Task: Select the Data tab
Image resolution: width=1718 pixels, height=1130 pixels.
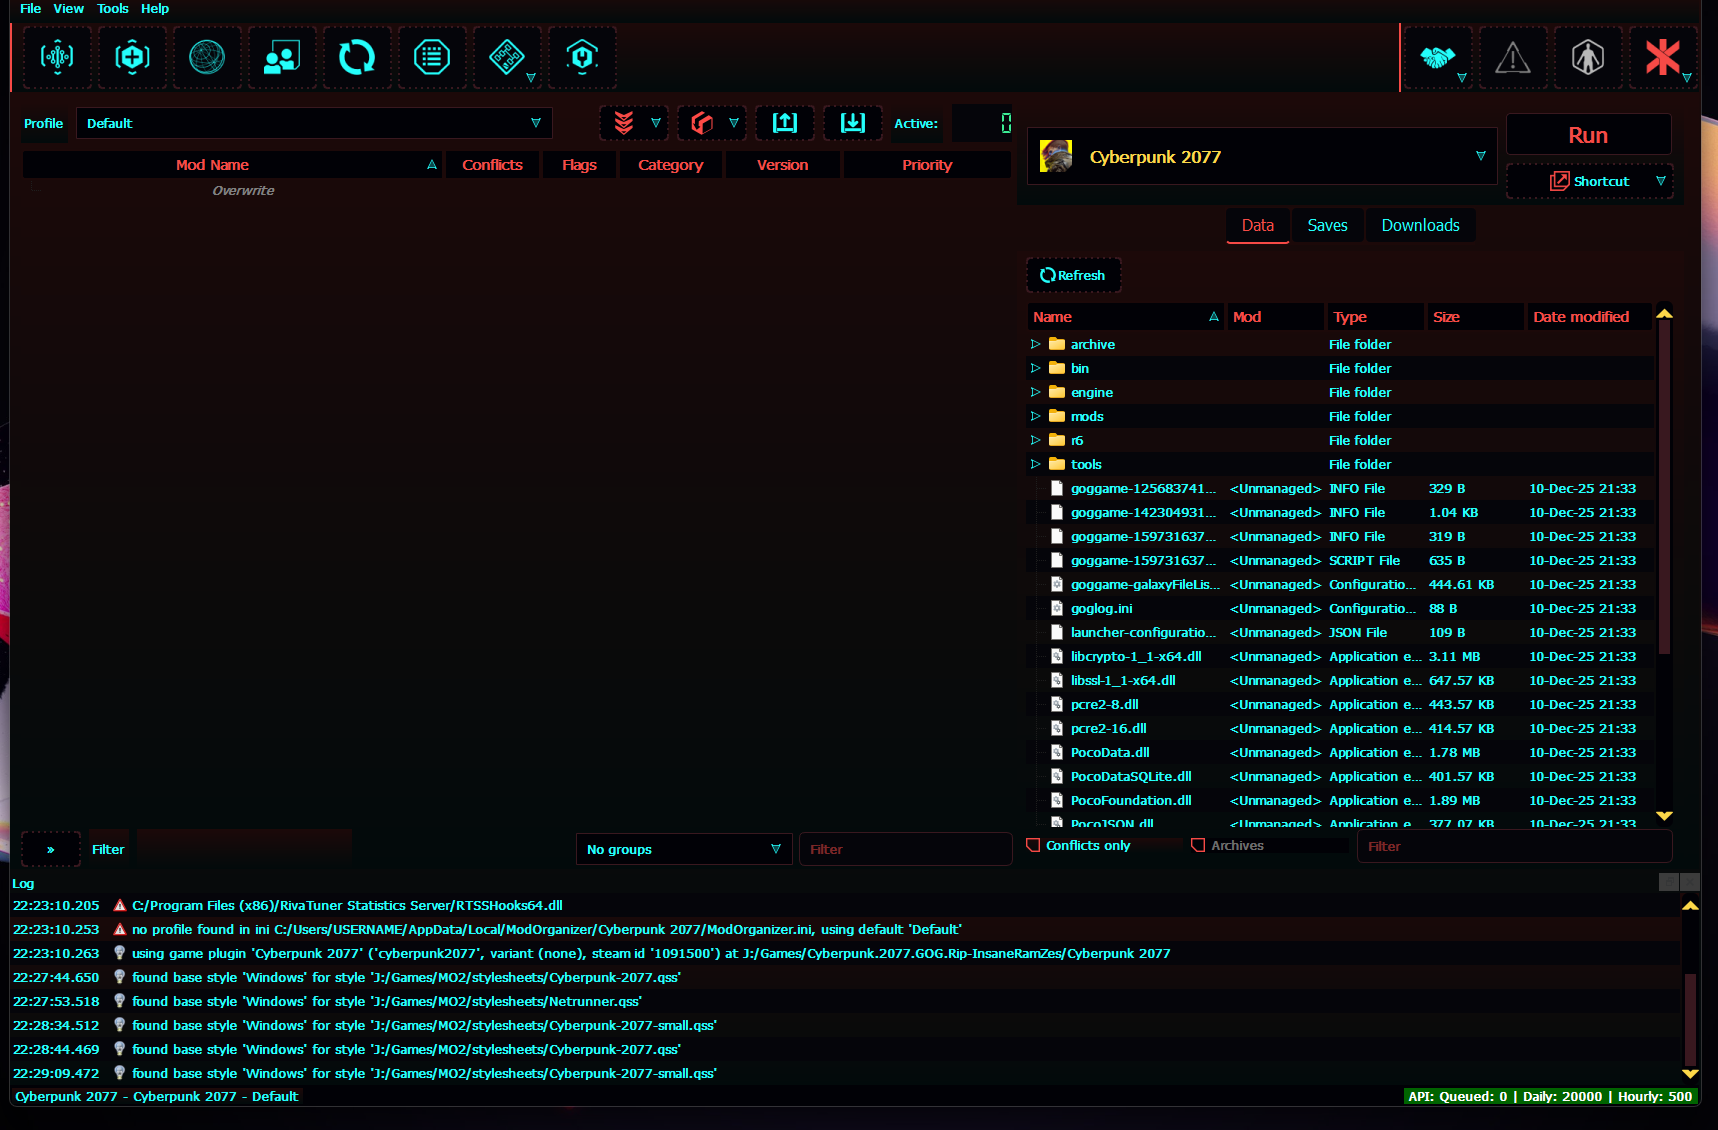Action: [1258, 225]
